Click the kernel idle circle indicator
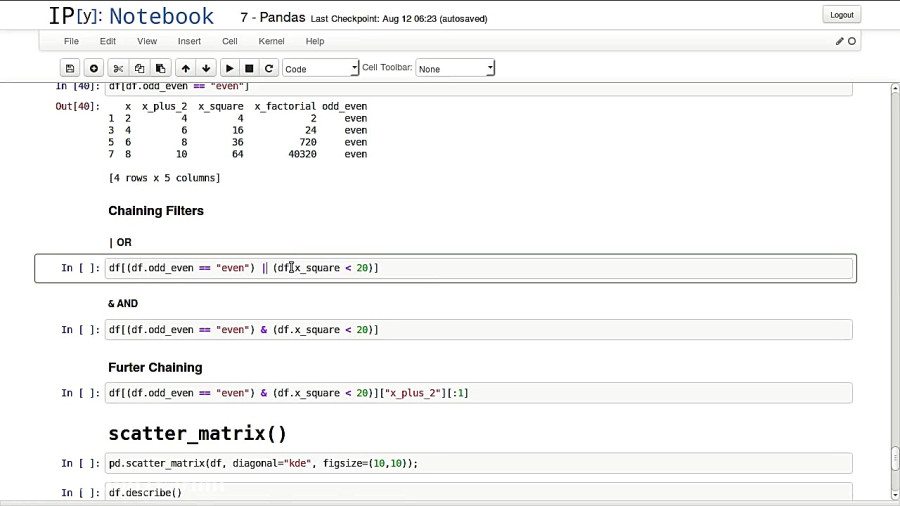The image size is (900, 506). tap(852, 41)
